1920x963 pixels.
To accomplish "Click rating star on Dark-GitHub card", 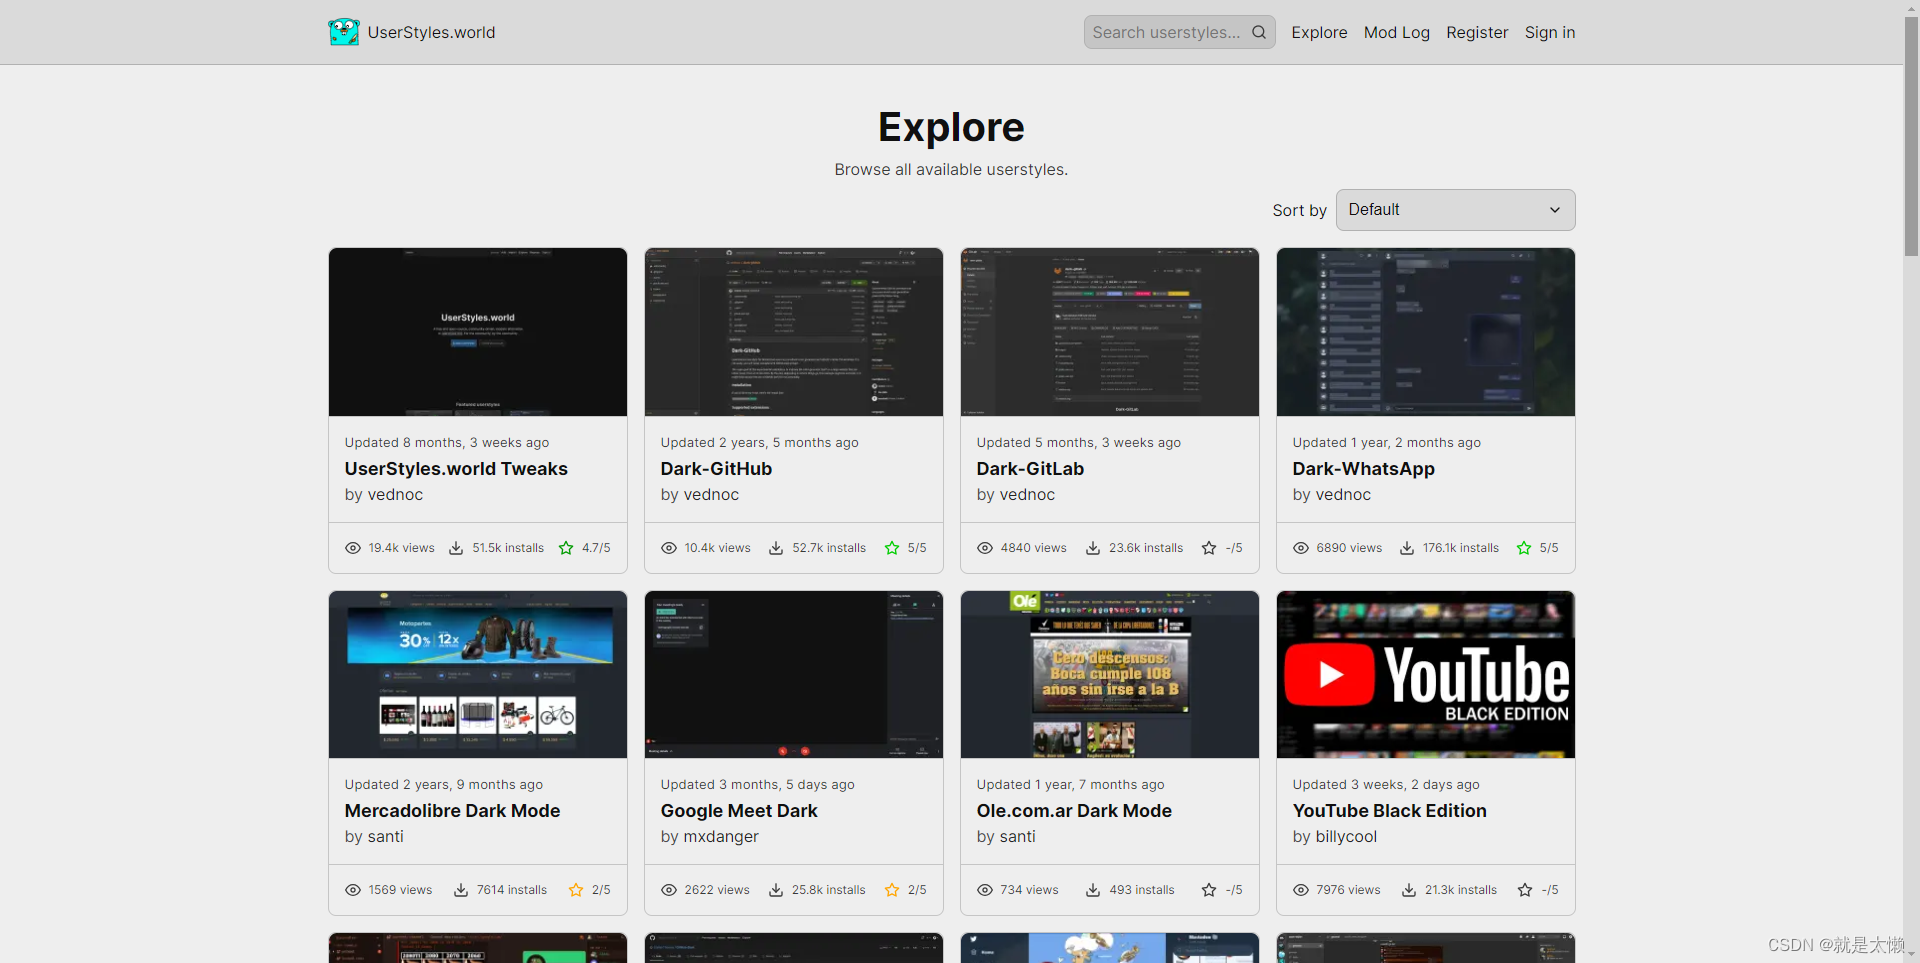I will 892,548.
